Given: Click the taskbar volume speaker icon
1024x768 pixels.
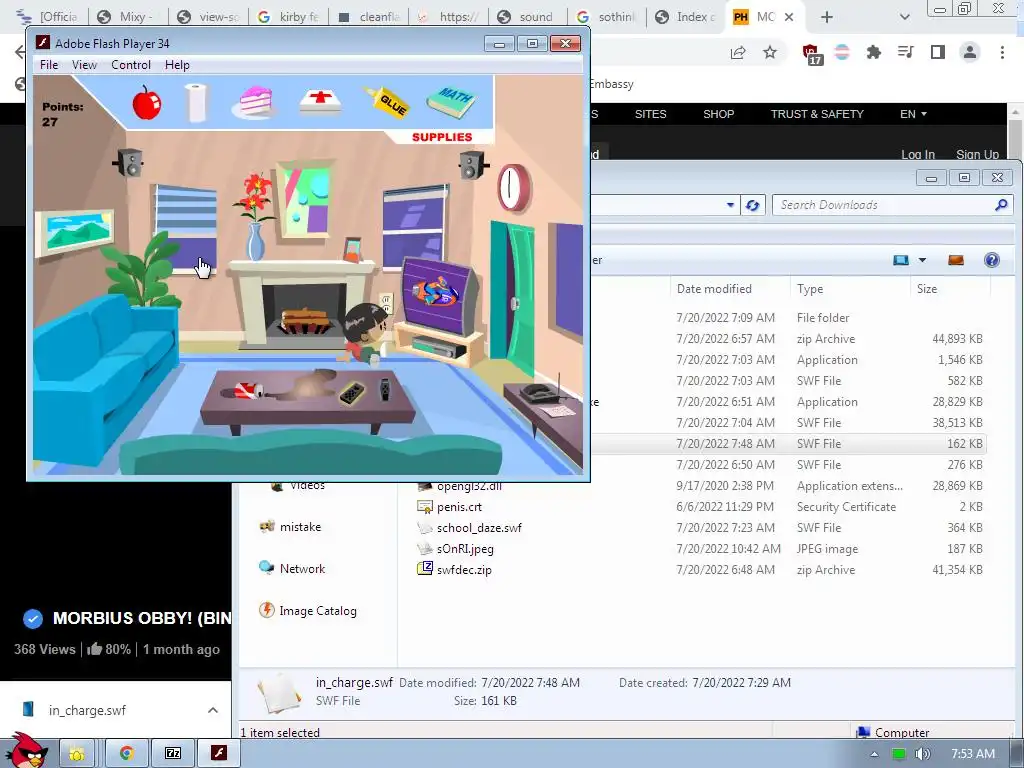Looking at the screenshot, I should [922, 754].
